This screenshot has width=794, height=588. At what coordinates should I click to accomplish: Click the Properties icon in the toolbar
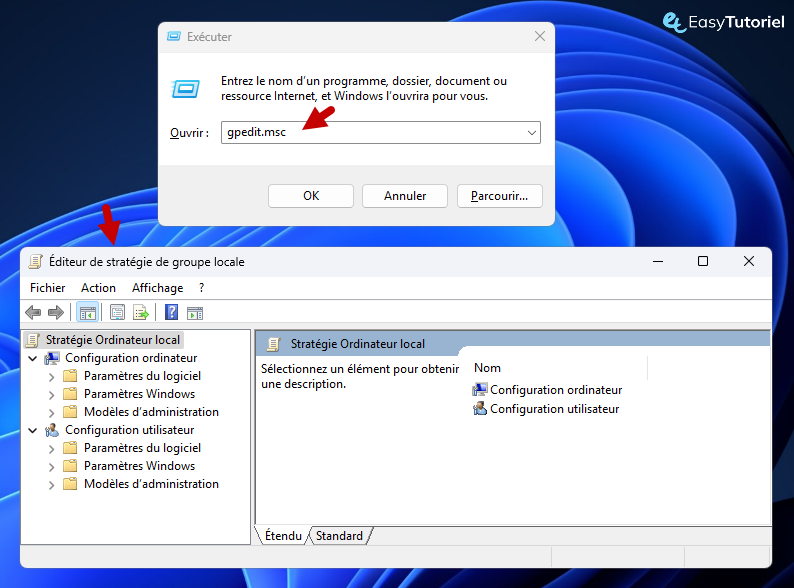pyautogui.click(x=118, y=313)
